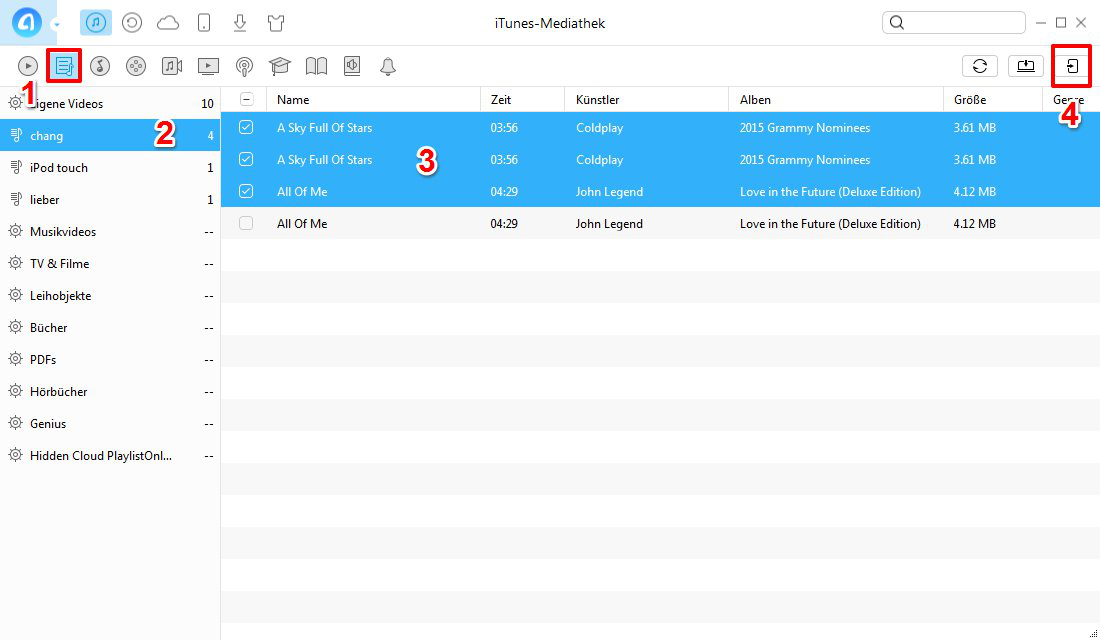This screenshot has width=1100, height=640.
Task: Open the PDFs playlist
Action: [110, 359]
